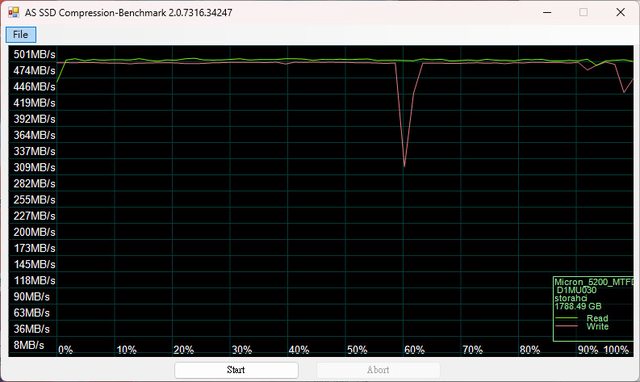Click the pink Write legend line
Screen dimensions: 640x382
(x=567, y=326)
